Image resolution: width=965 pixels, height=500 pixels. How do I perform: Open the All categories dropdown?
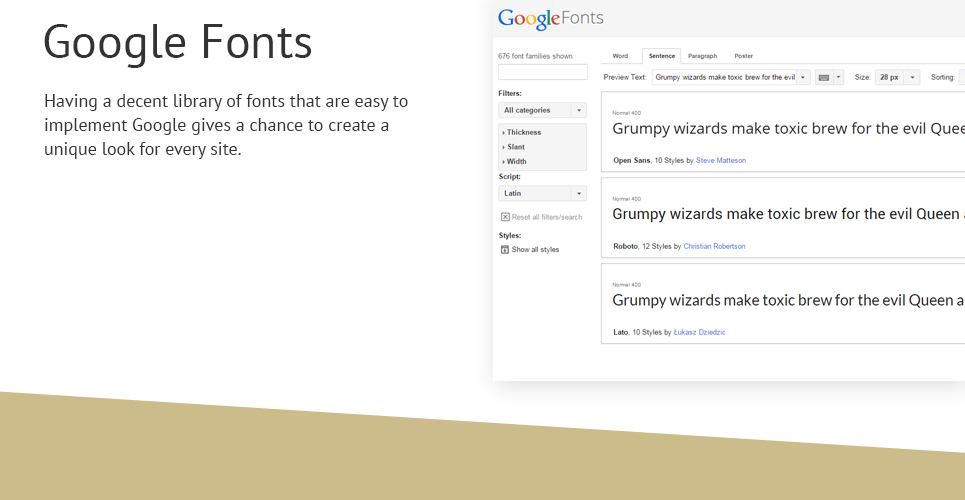542,110
